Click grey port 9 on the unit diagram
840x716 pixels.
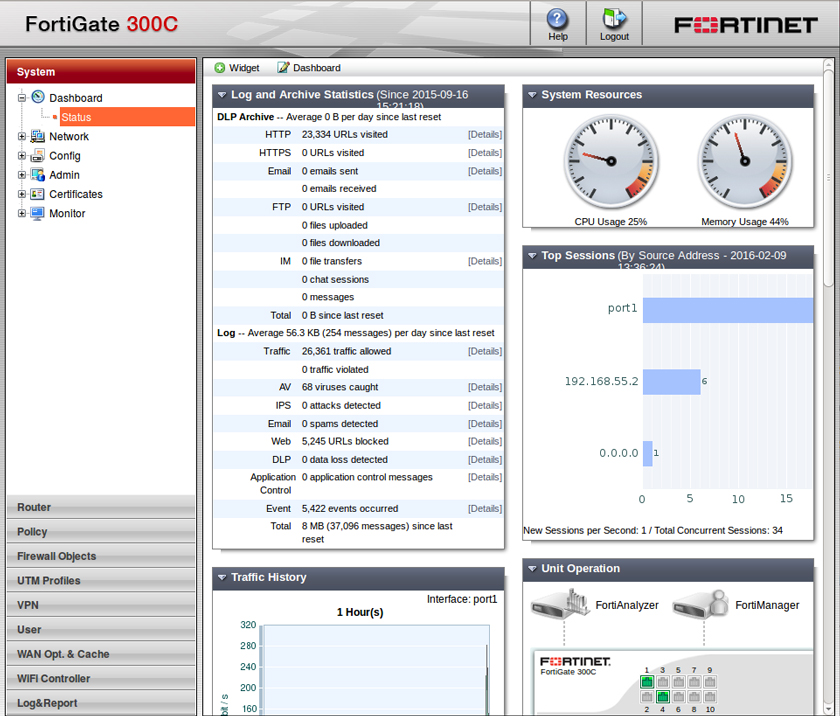tap(710, 682)
